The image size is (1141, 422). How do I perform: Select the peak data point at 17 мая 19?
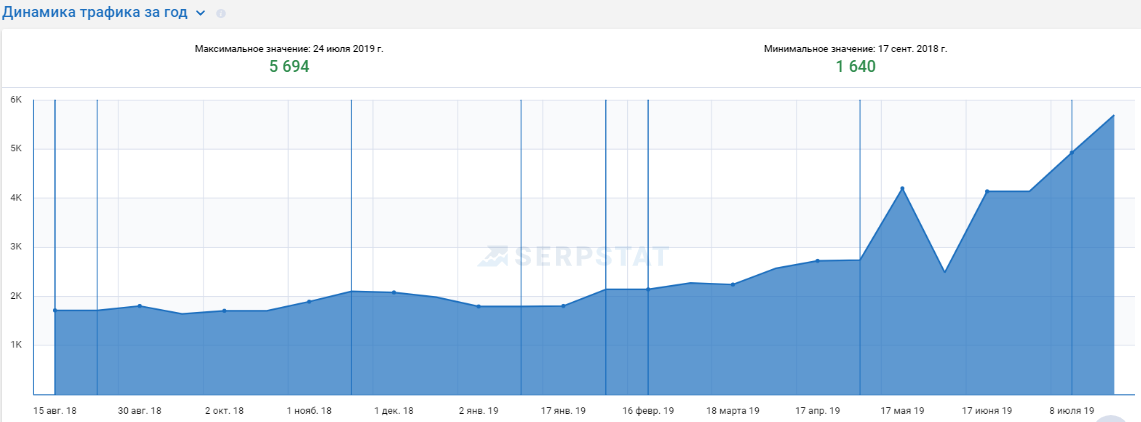click(x=902, y=188)
